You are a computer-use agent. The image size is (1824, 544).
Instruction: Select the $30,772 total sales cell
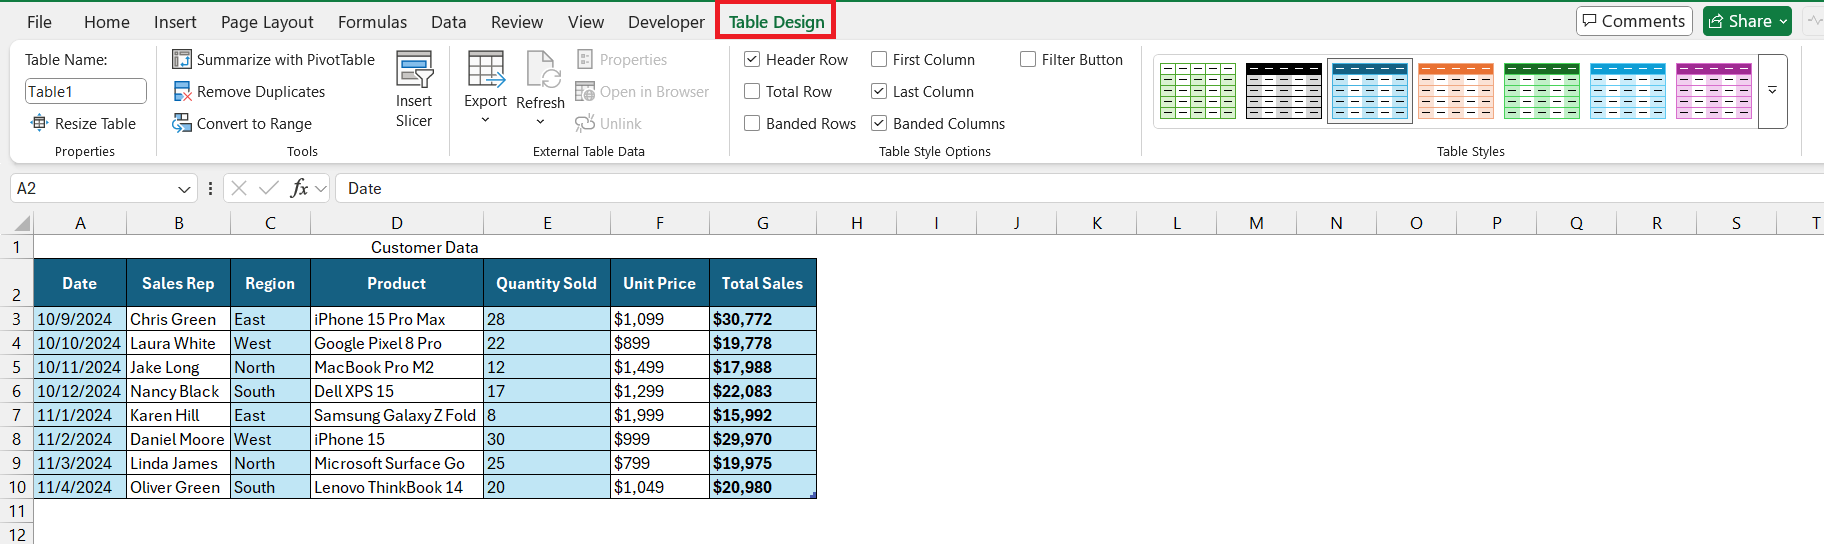763,319
